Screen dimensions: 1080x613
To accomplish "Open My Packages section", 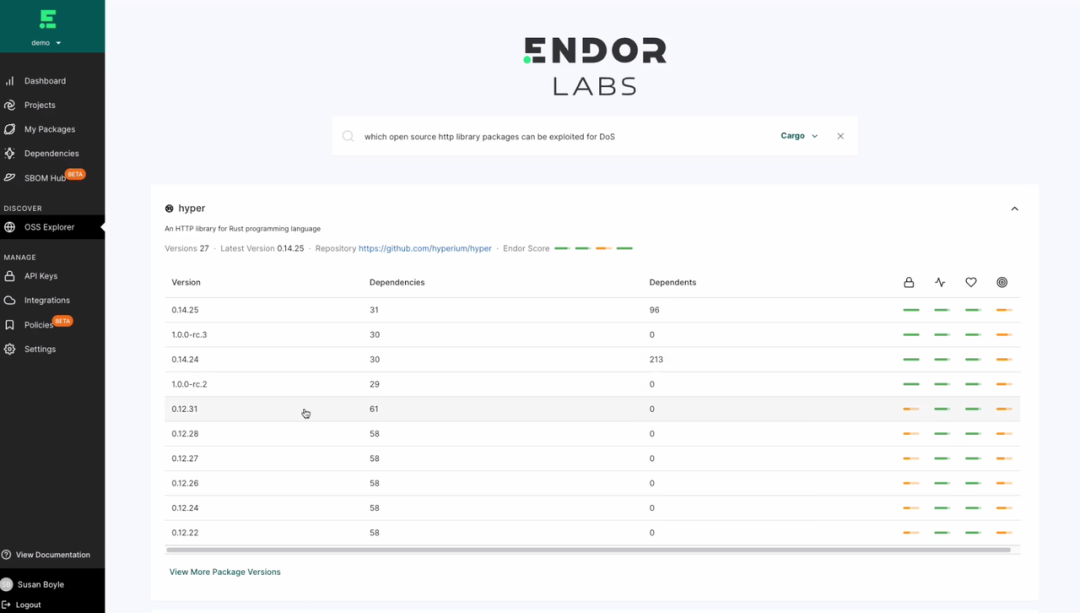I will (52, 129).
